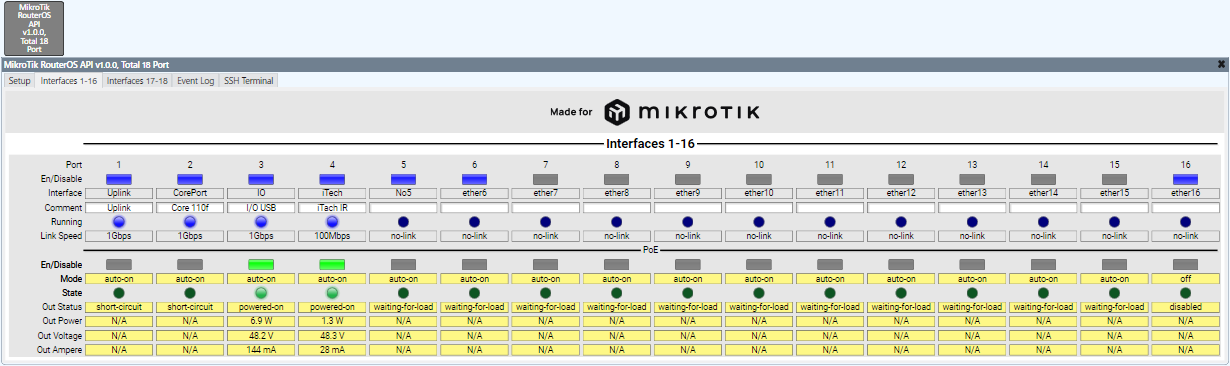Click the 'powered-on' Out Status on port 4
Viewport: 1230px width, 366px height.
332,307
